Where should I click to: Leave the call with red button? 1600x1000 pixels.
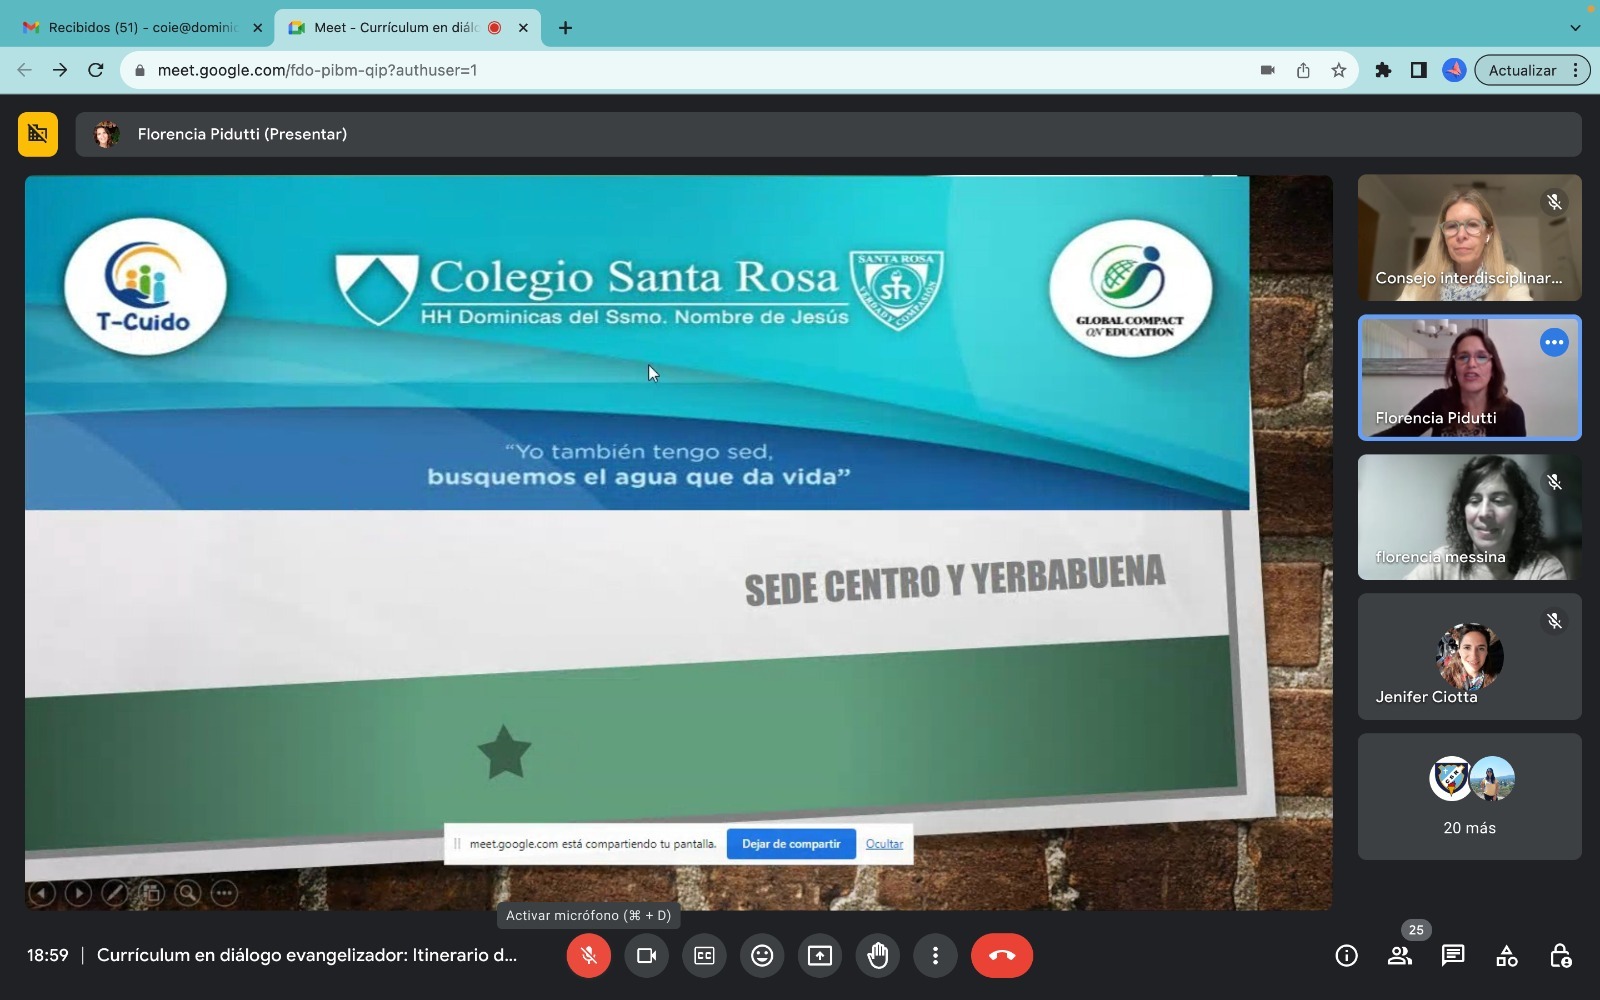(x=1002, y=956)
